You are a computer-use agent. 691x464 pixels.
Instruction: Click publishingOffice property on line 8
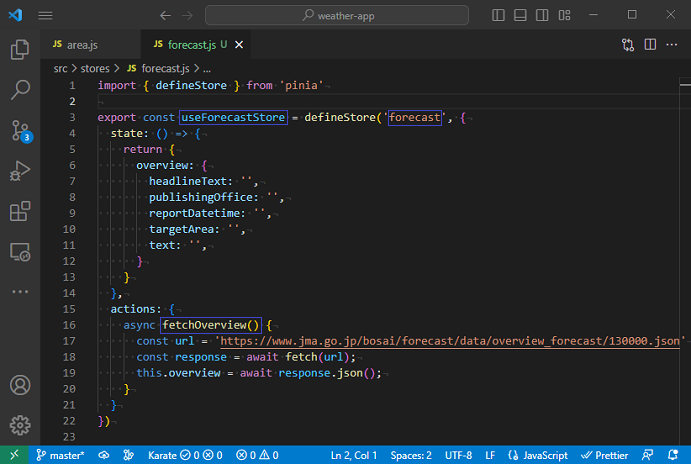(201, 197)
